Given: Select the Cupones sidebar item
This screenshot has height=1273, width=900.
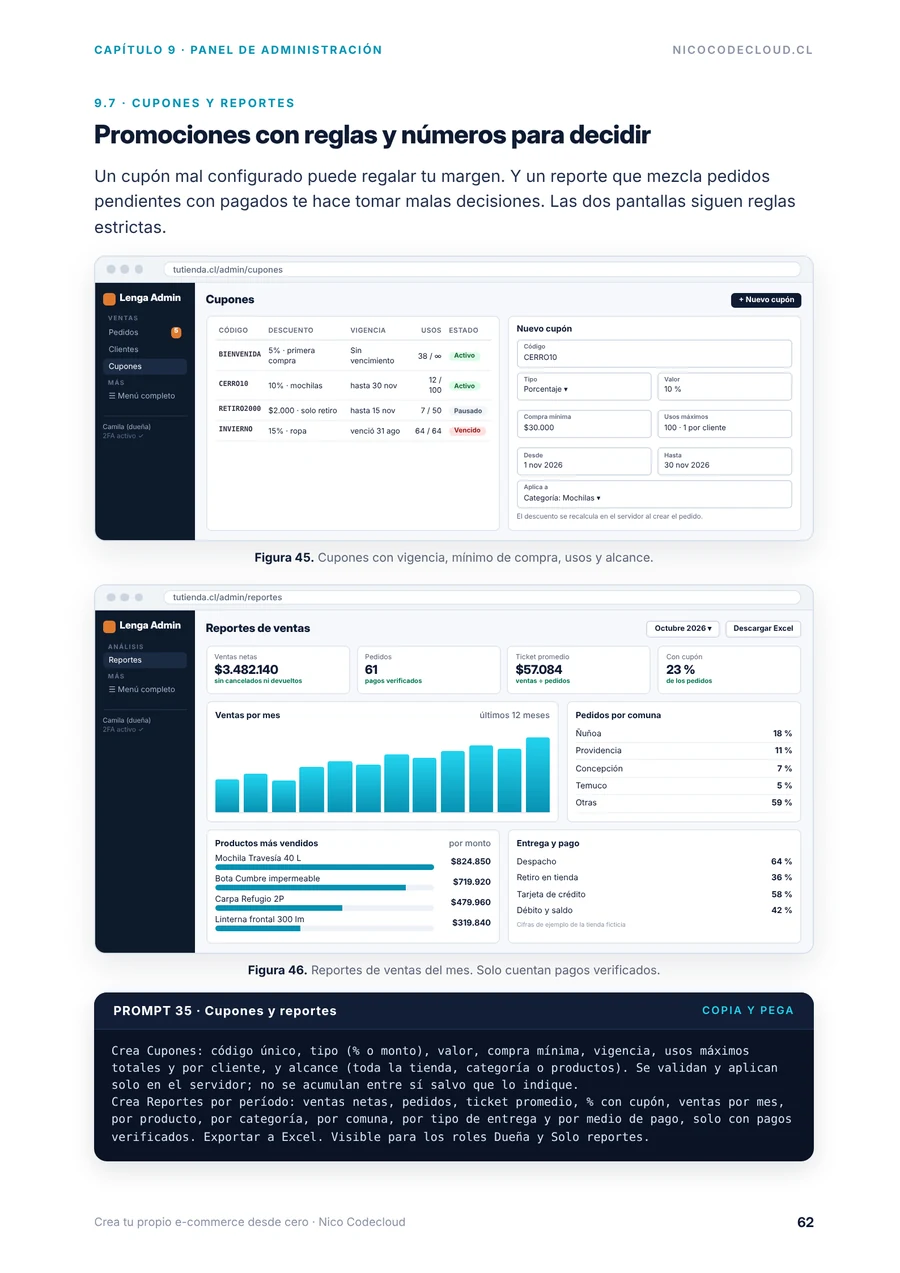Looking at the screenshot, I should click(145, 366).
